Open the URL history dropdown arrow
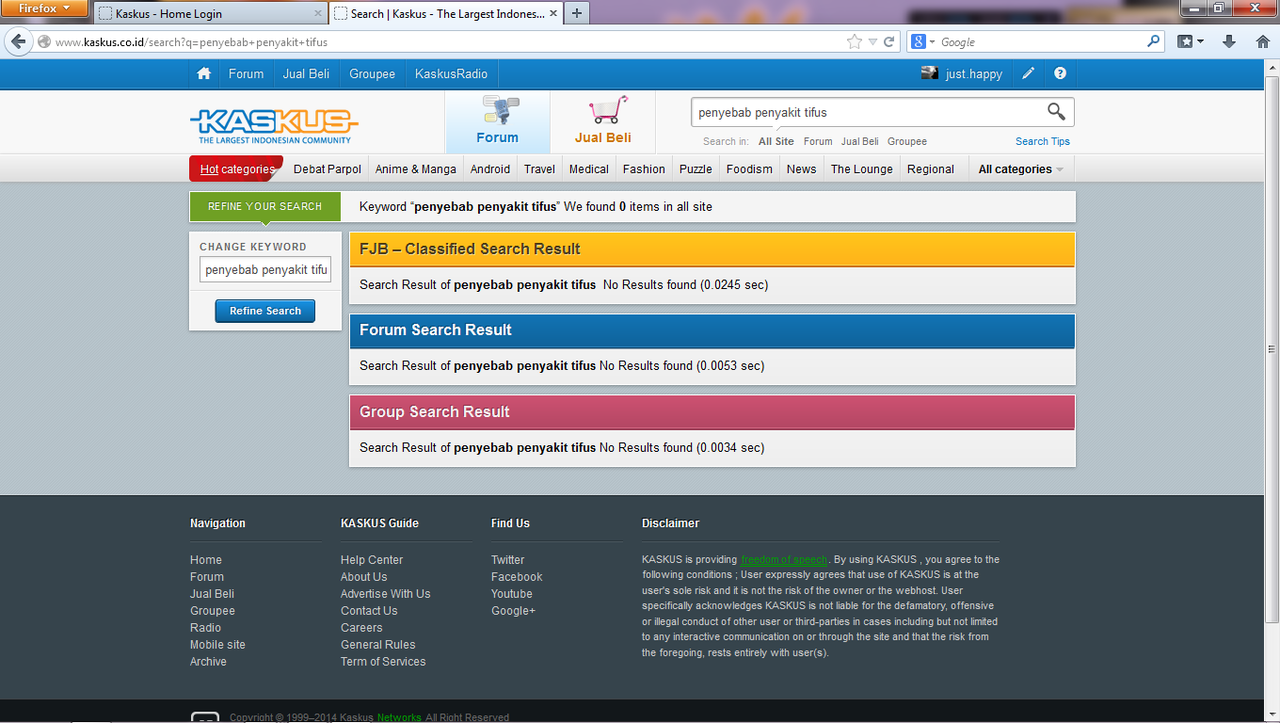The height and width of the screenshot is (723, 1280). (872, 42)
